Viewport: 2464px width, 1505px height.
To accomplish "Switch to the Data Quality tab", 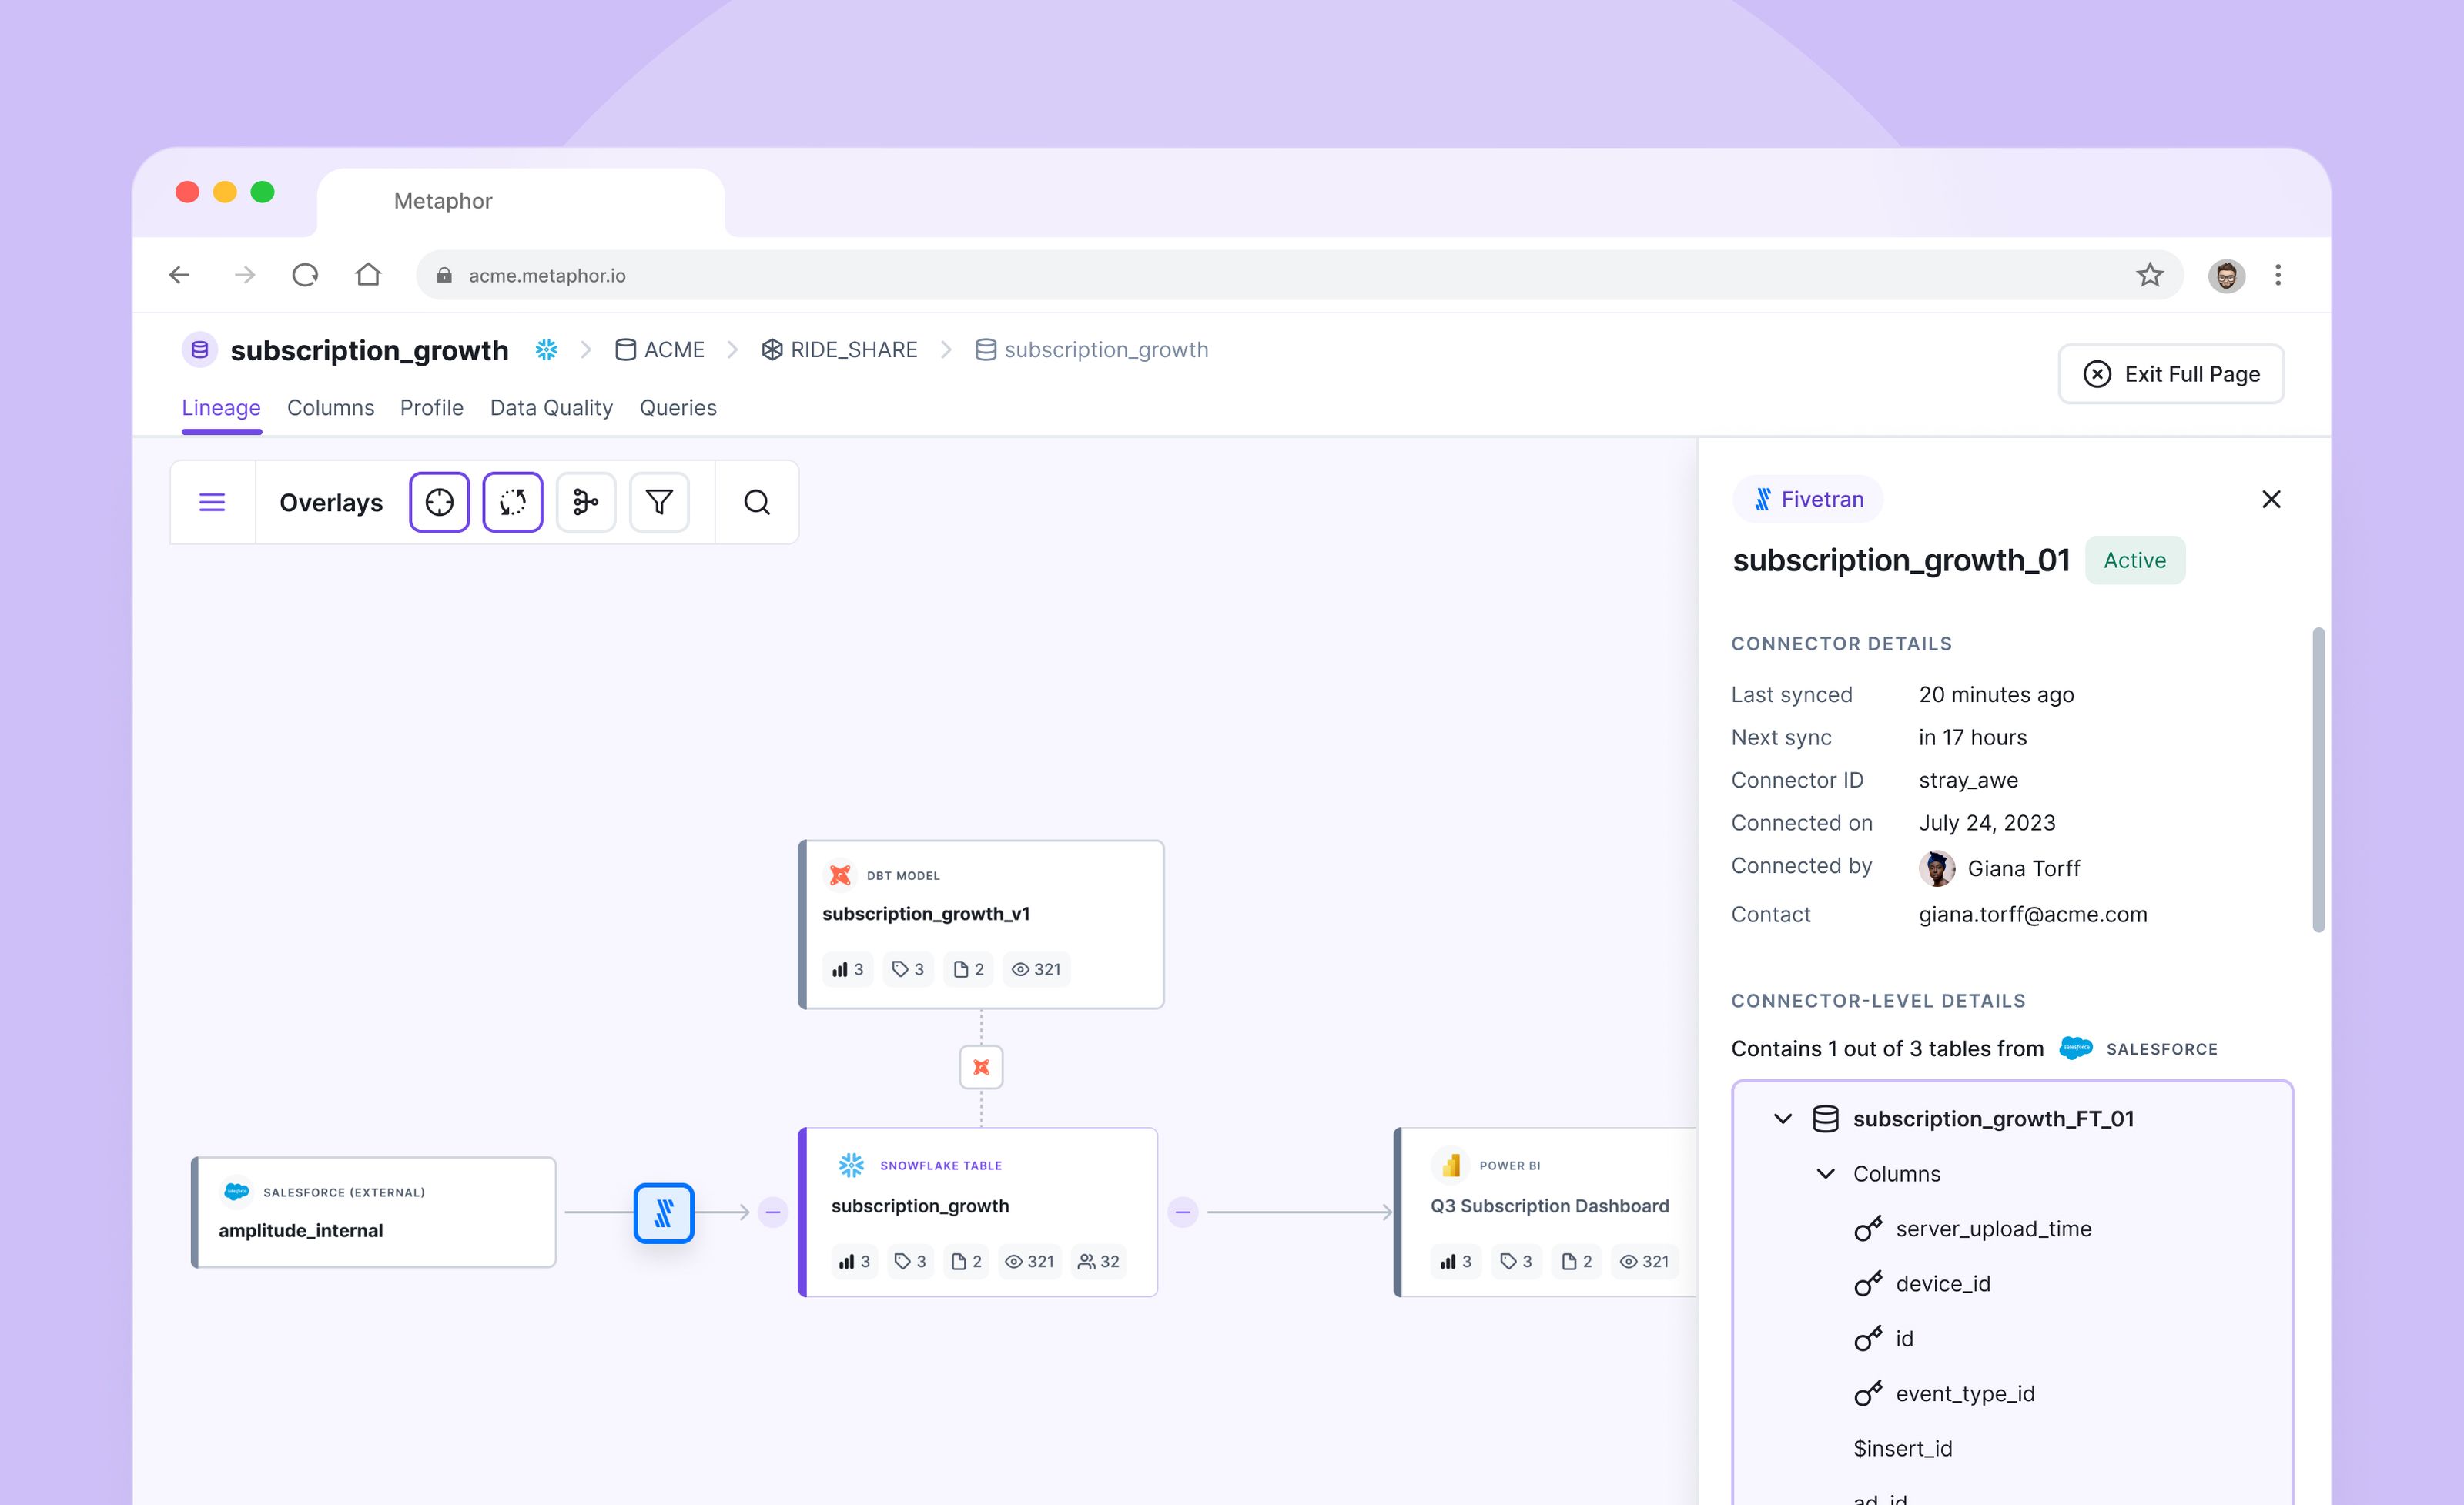I will click(x=551, y=408).
